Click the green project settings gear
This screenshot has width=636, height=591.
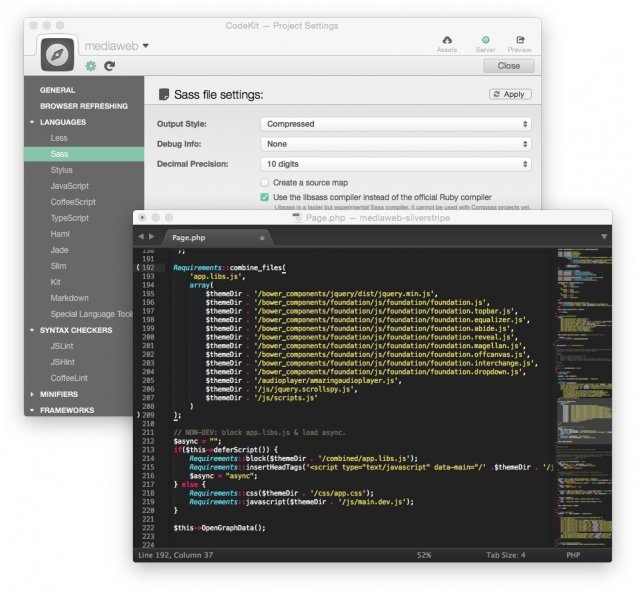click(90, 66)
